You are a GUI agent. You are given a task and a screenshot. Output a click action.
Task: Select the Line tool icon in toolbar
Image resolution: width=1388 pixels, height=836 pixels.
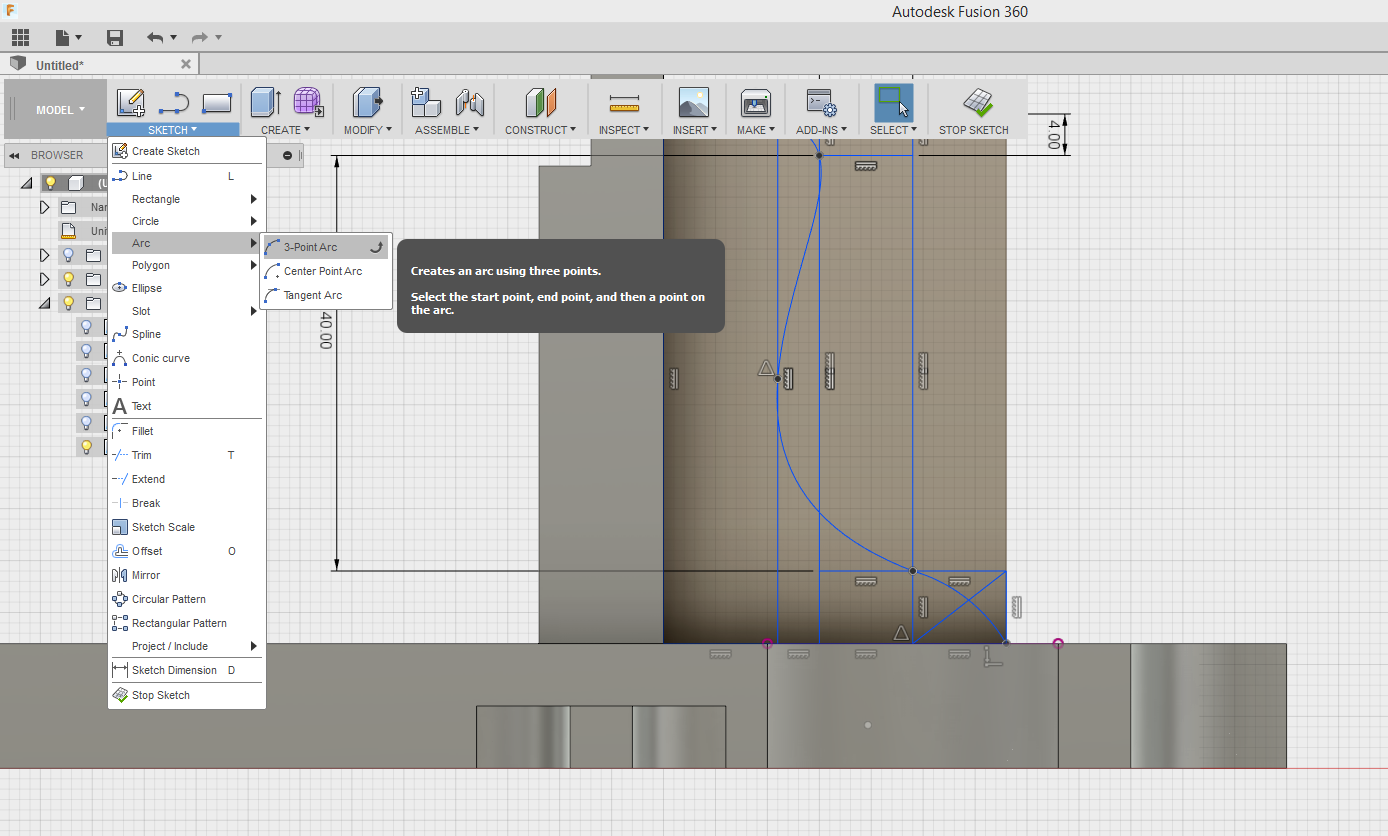point(174,102)
